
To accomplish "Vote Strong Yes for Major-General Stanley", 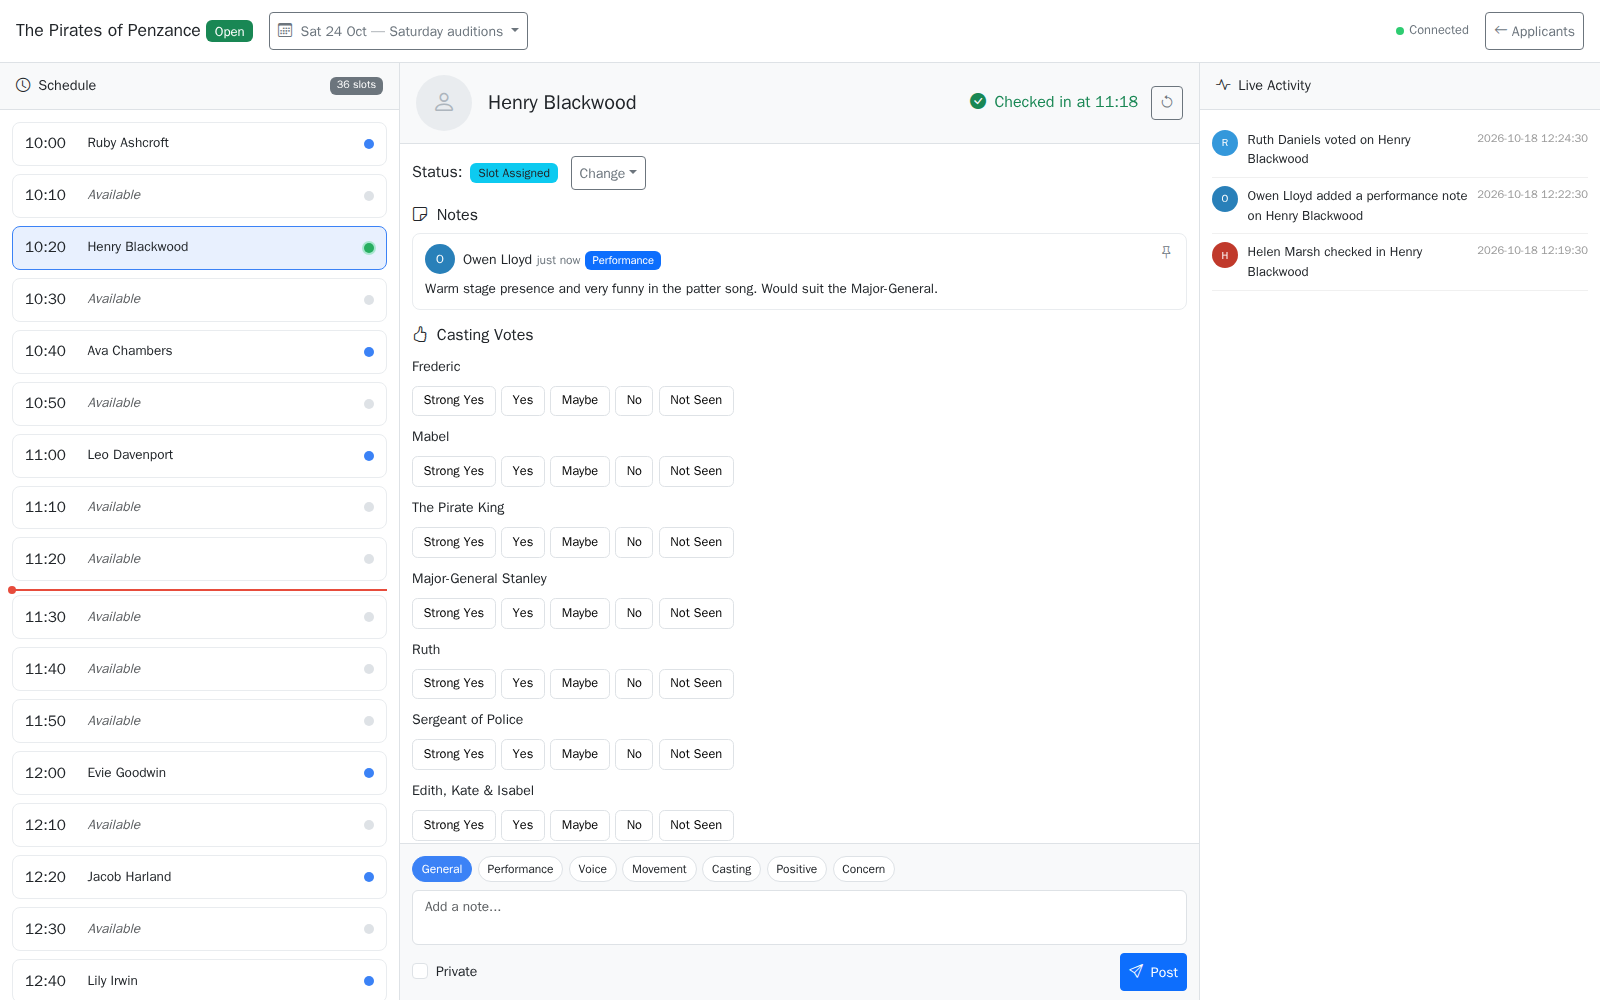I will point(454,613).
